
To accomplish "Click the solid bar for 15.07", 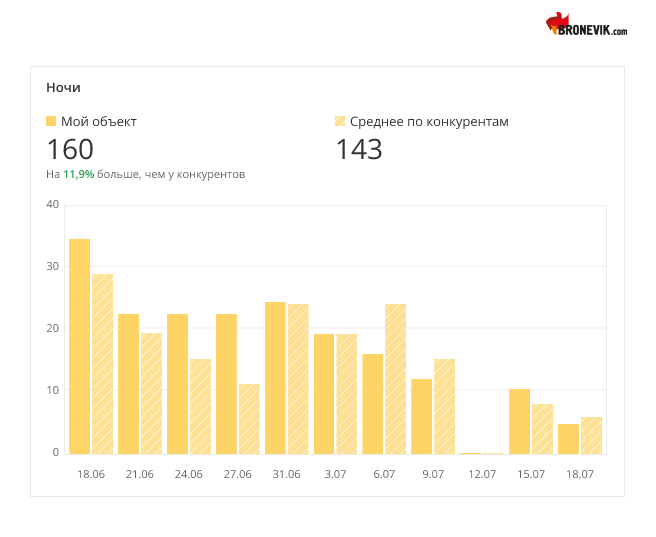I will point(520,422).
